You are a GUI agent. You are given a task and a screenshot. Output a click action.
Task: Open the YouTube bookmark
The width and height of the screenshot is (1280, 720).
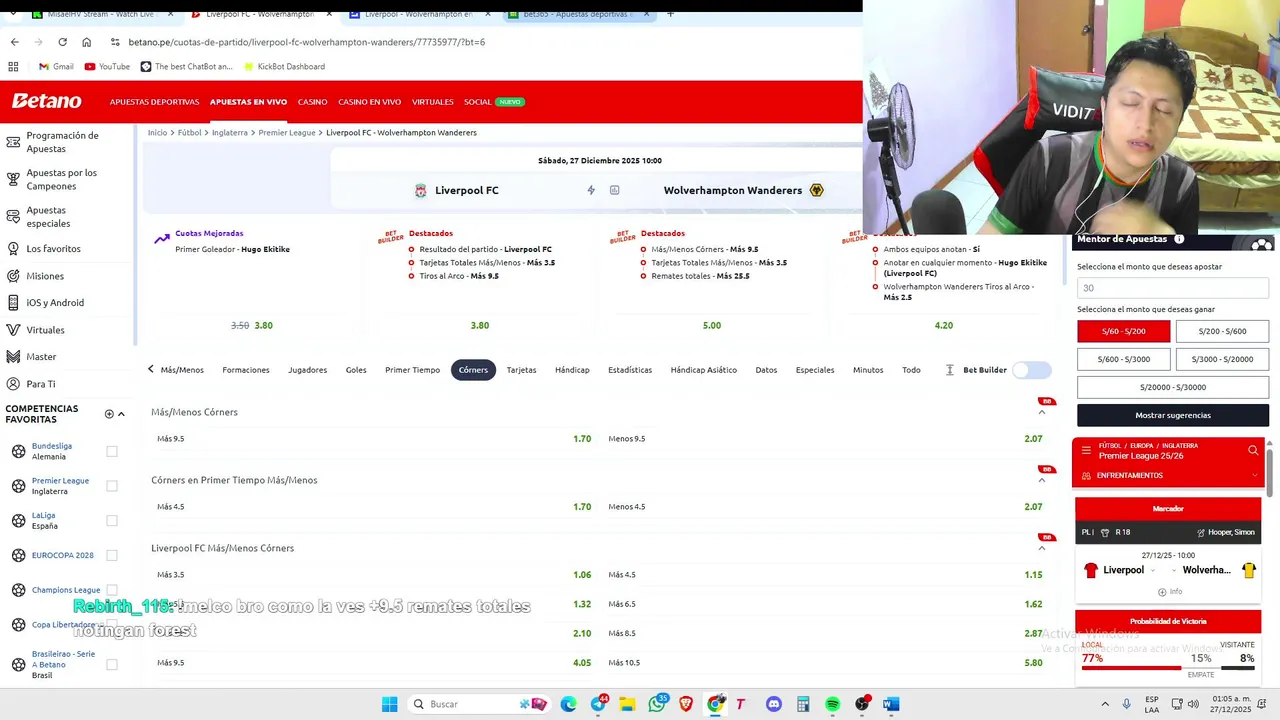coord(107,67)
